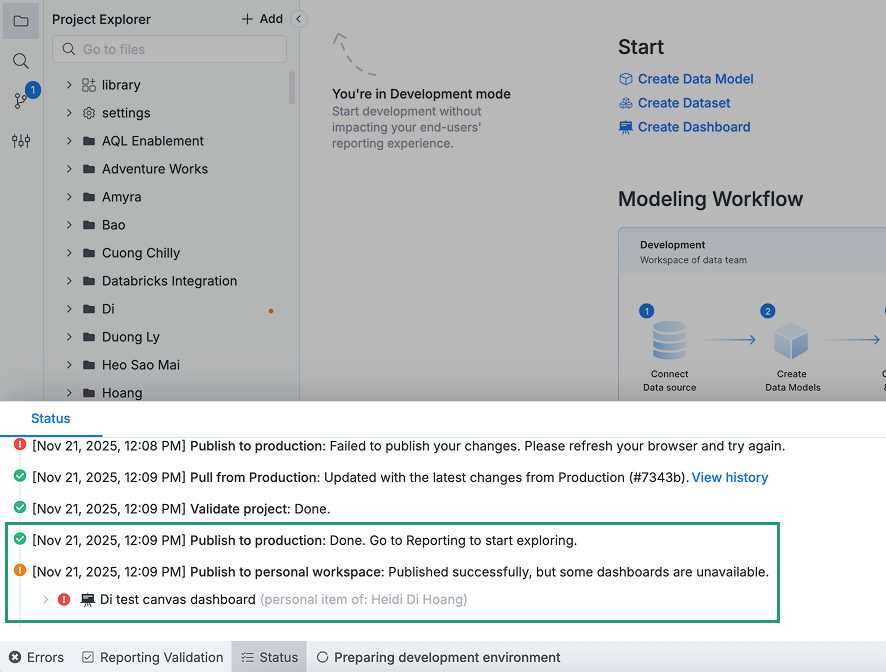The width and height of the screenshot is (886, 672).
Task: Click the error icon on Publish to production entry
Action: [x=18, y=444]
